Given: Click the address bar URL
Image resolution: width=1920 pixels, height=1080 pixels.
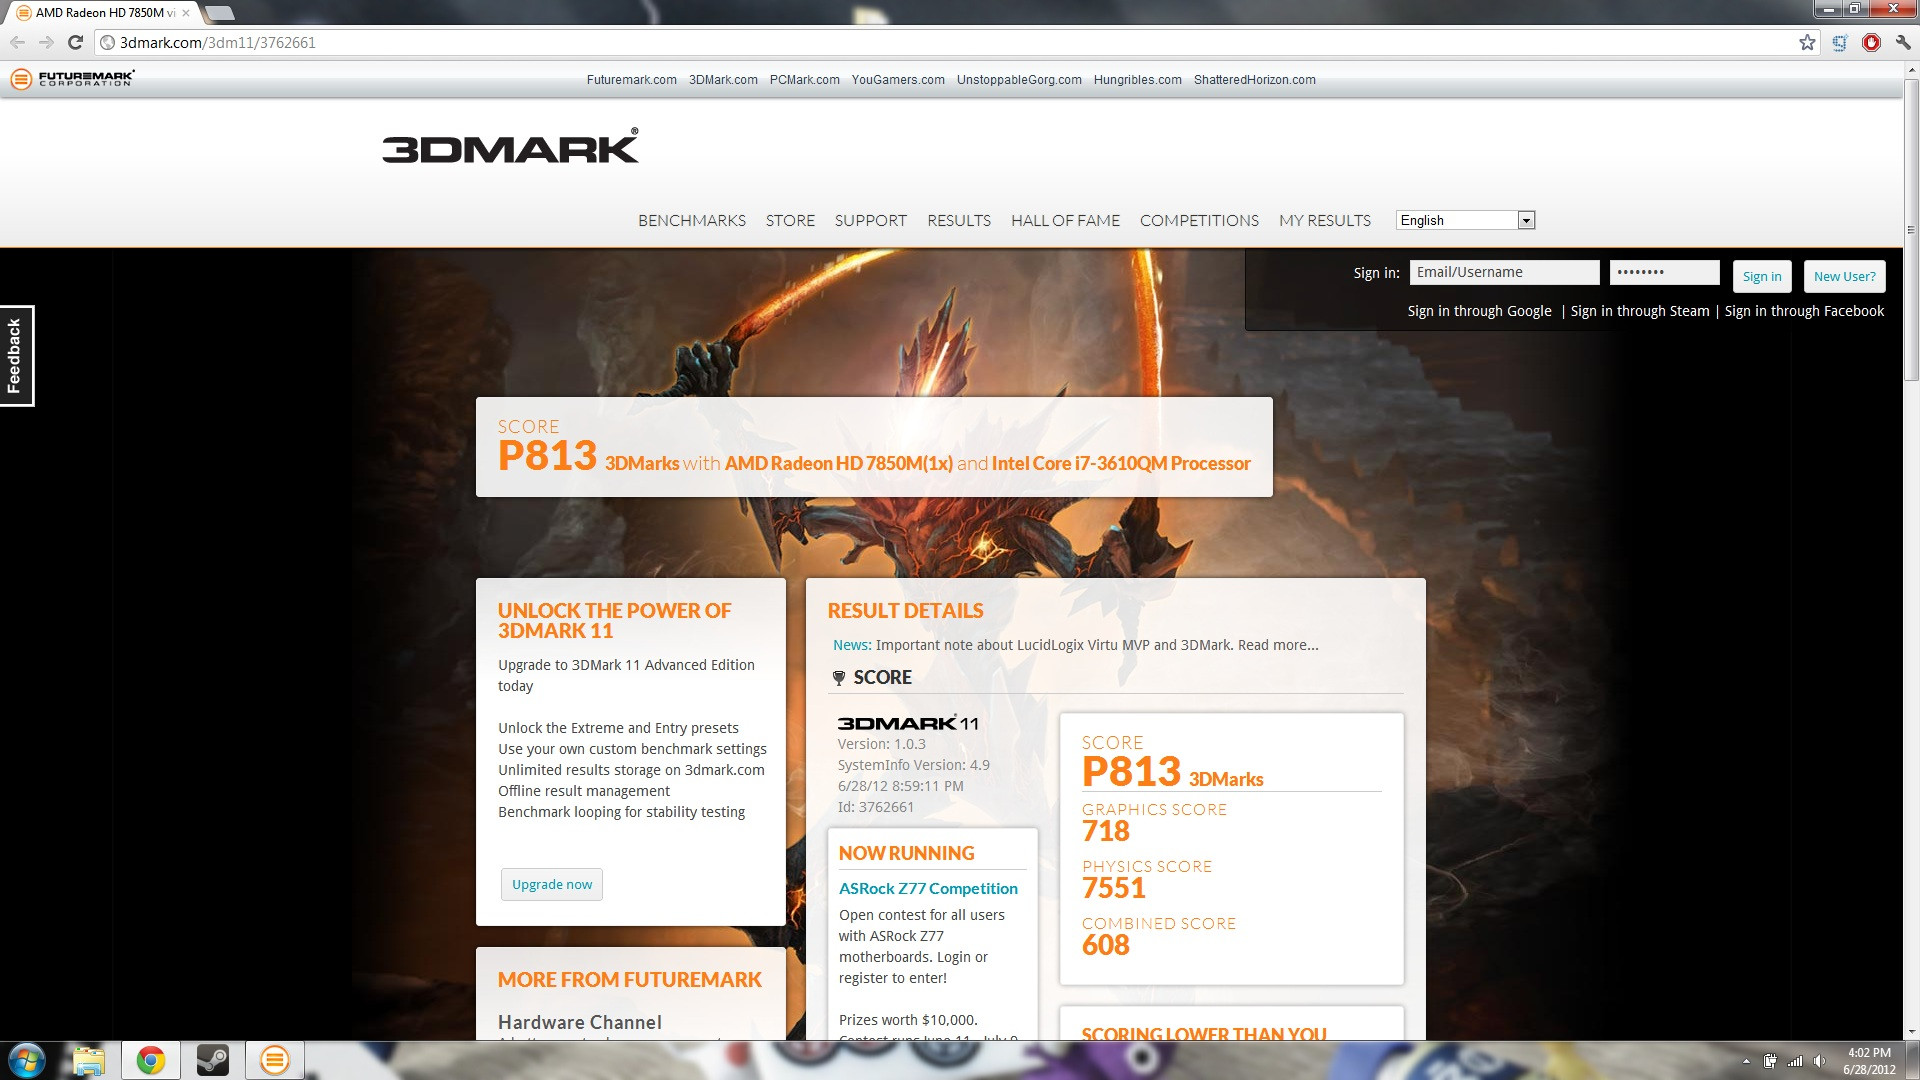Looking at the screenshot, I should pos(217,42).
